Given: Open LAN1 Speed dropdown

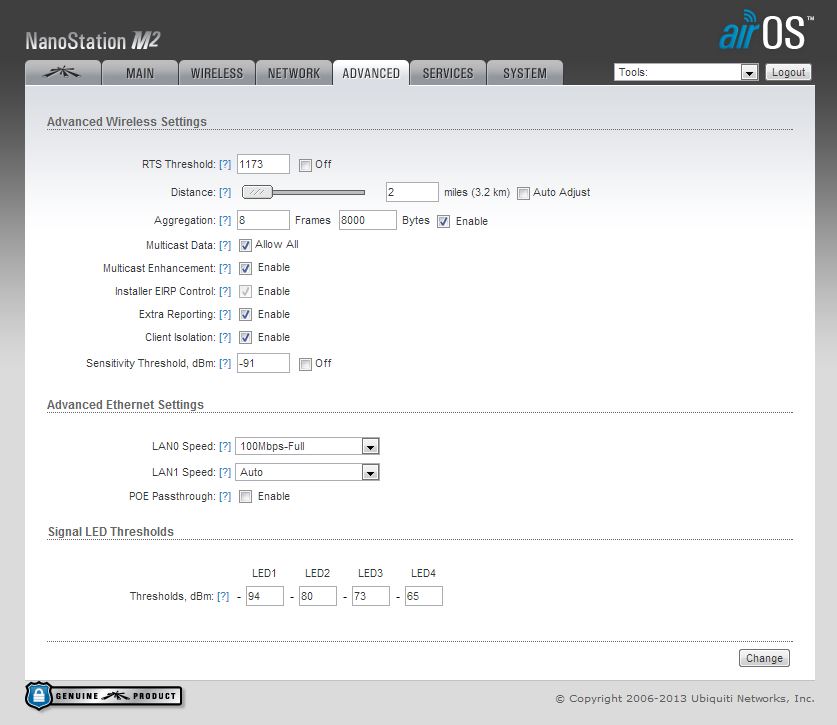Looking at the screenshot, I should click(x=307, y=472).
